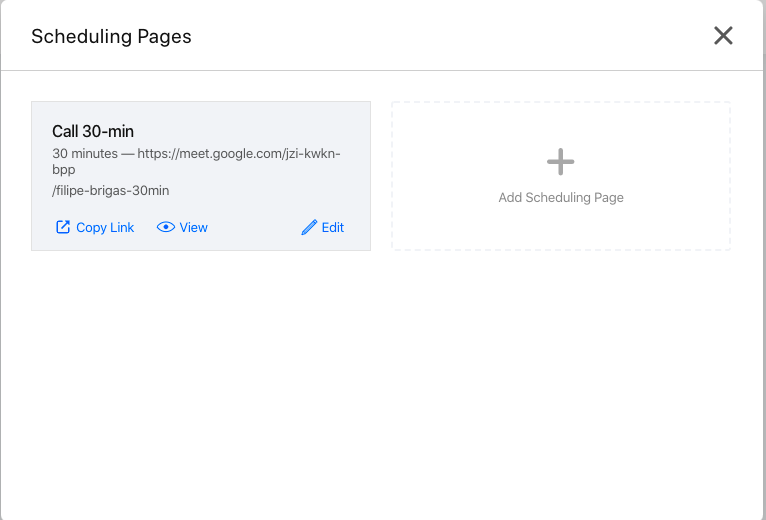Click the Add Scheduling Page label
The width and height of the screenshot is (766, 520).
561,197
